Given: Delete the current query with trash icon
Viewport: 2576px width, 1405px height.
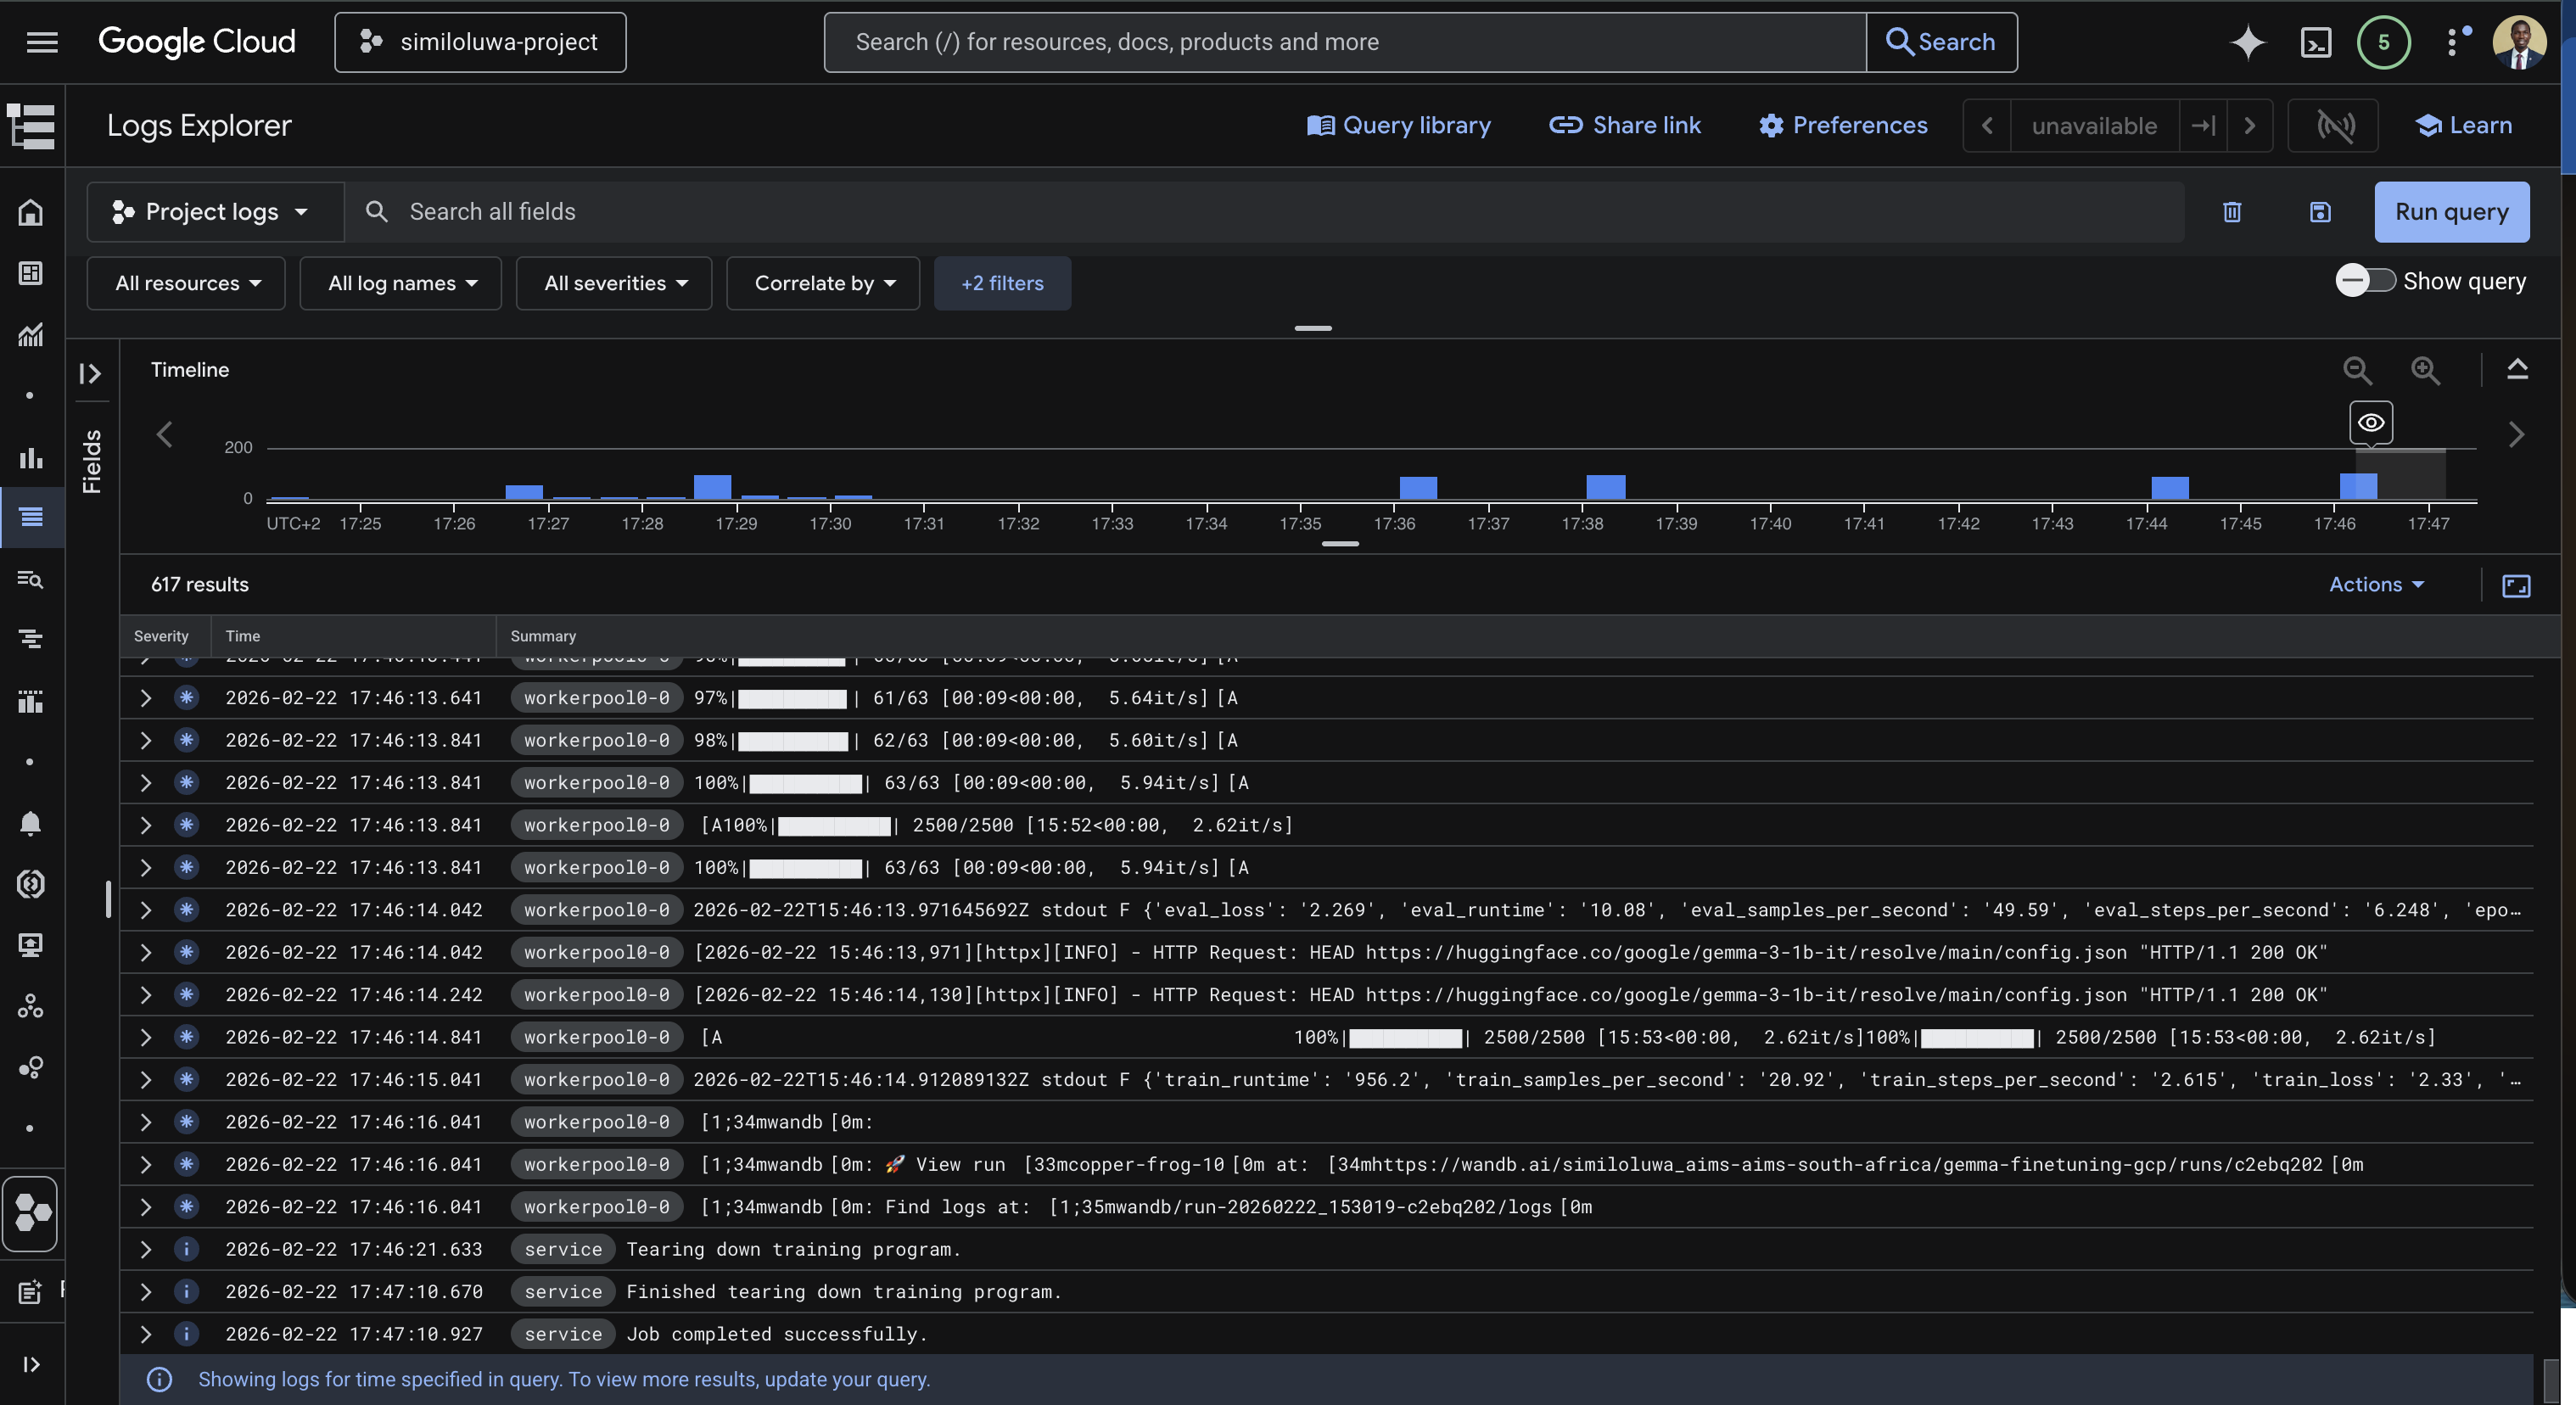Looking at the screenshot, I should [2232, 212].
